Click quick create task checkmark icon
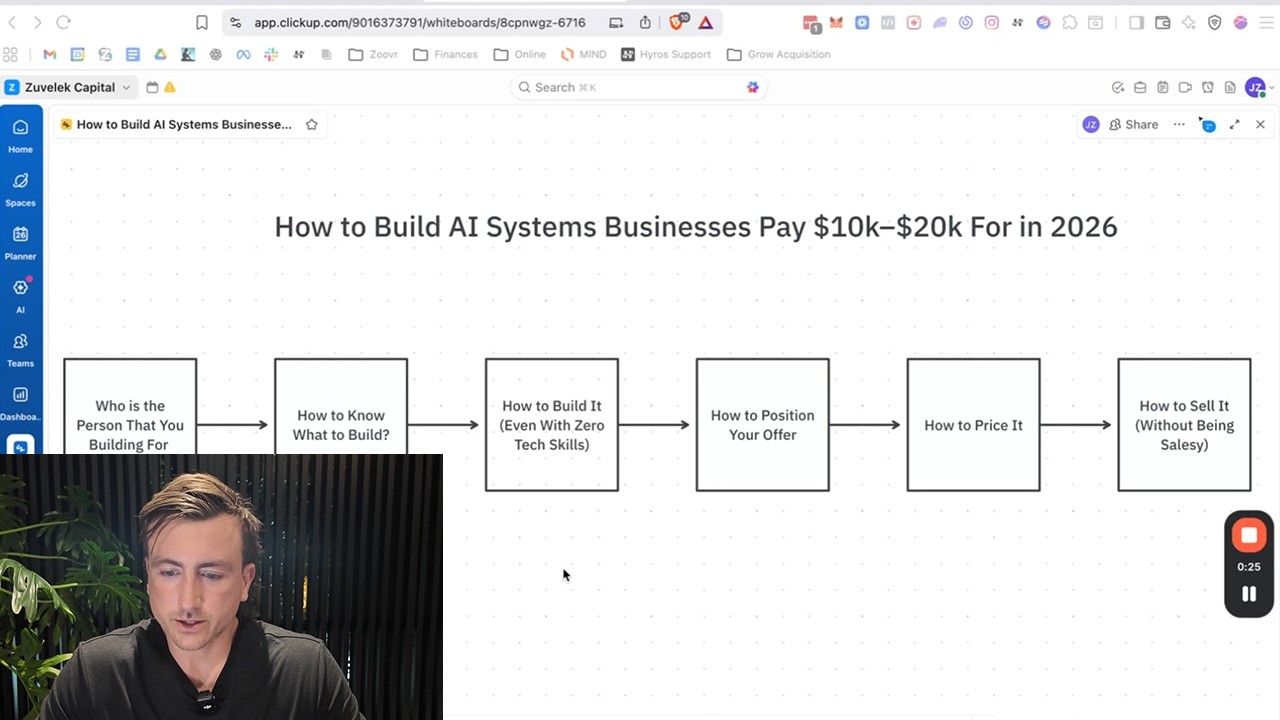1280x720 pixels. (x=1118, y=87)
